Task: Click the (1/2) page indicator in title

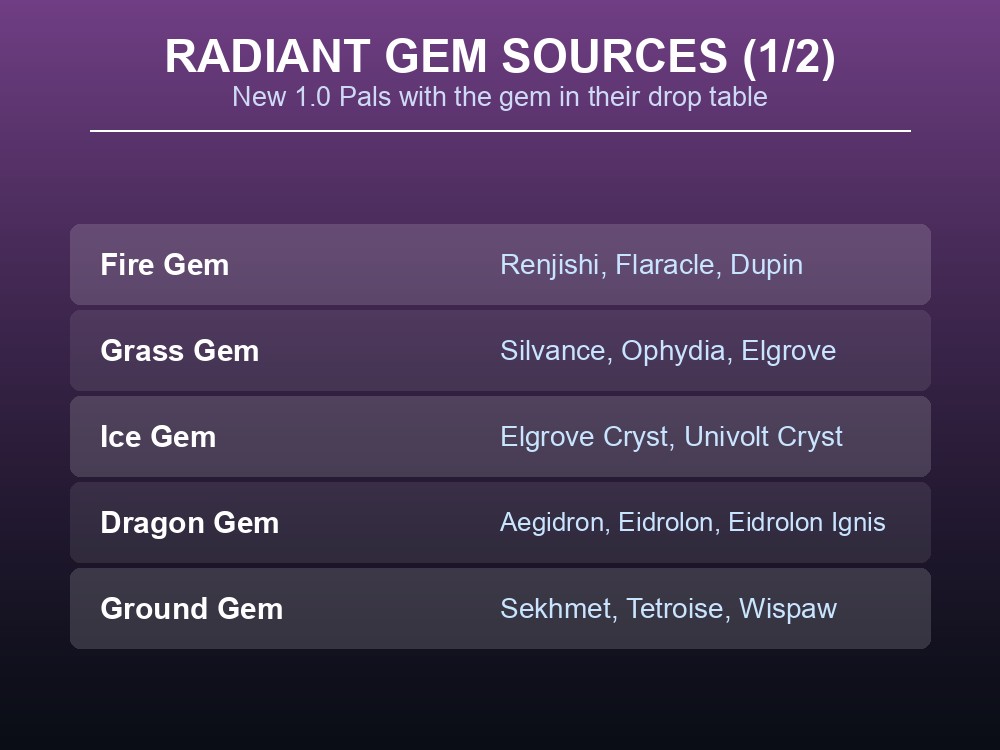Action: (789, 56)
